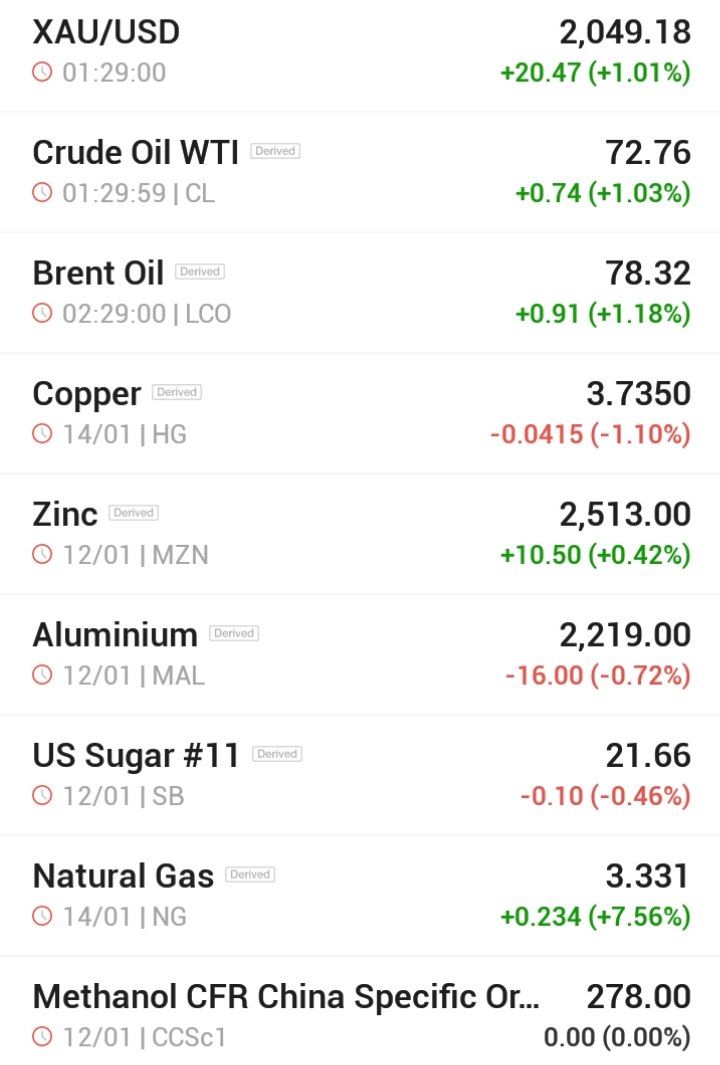
Task: Click the Derived badge beside Crude Oil WTI
Action: (275, 151)
